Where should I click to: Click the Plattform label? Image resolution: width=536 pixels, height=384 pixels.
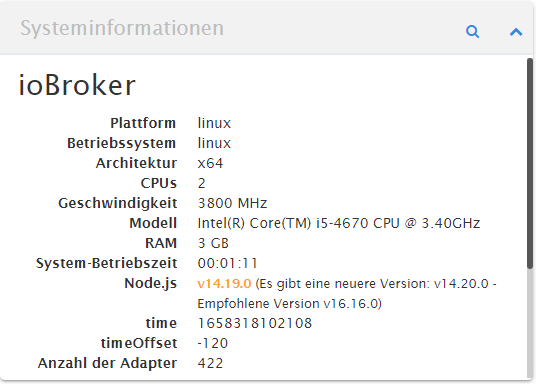tap(143, 123)
